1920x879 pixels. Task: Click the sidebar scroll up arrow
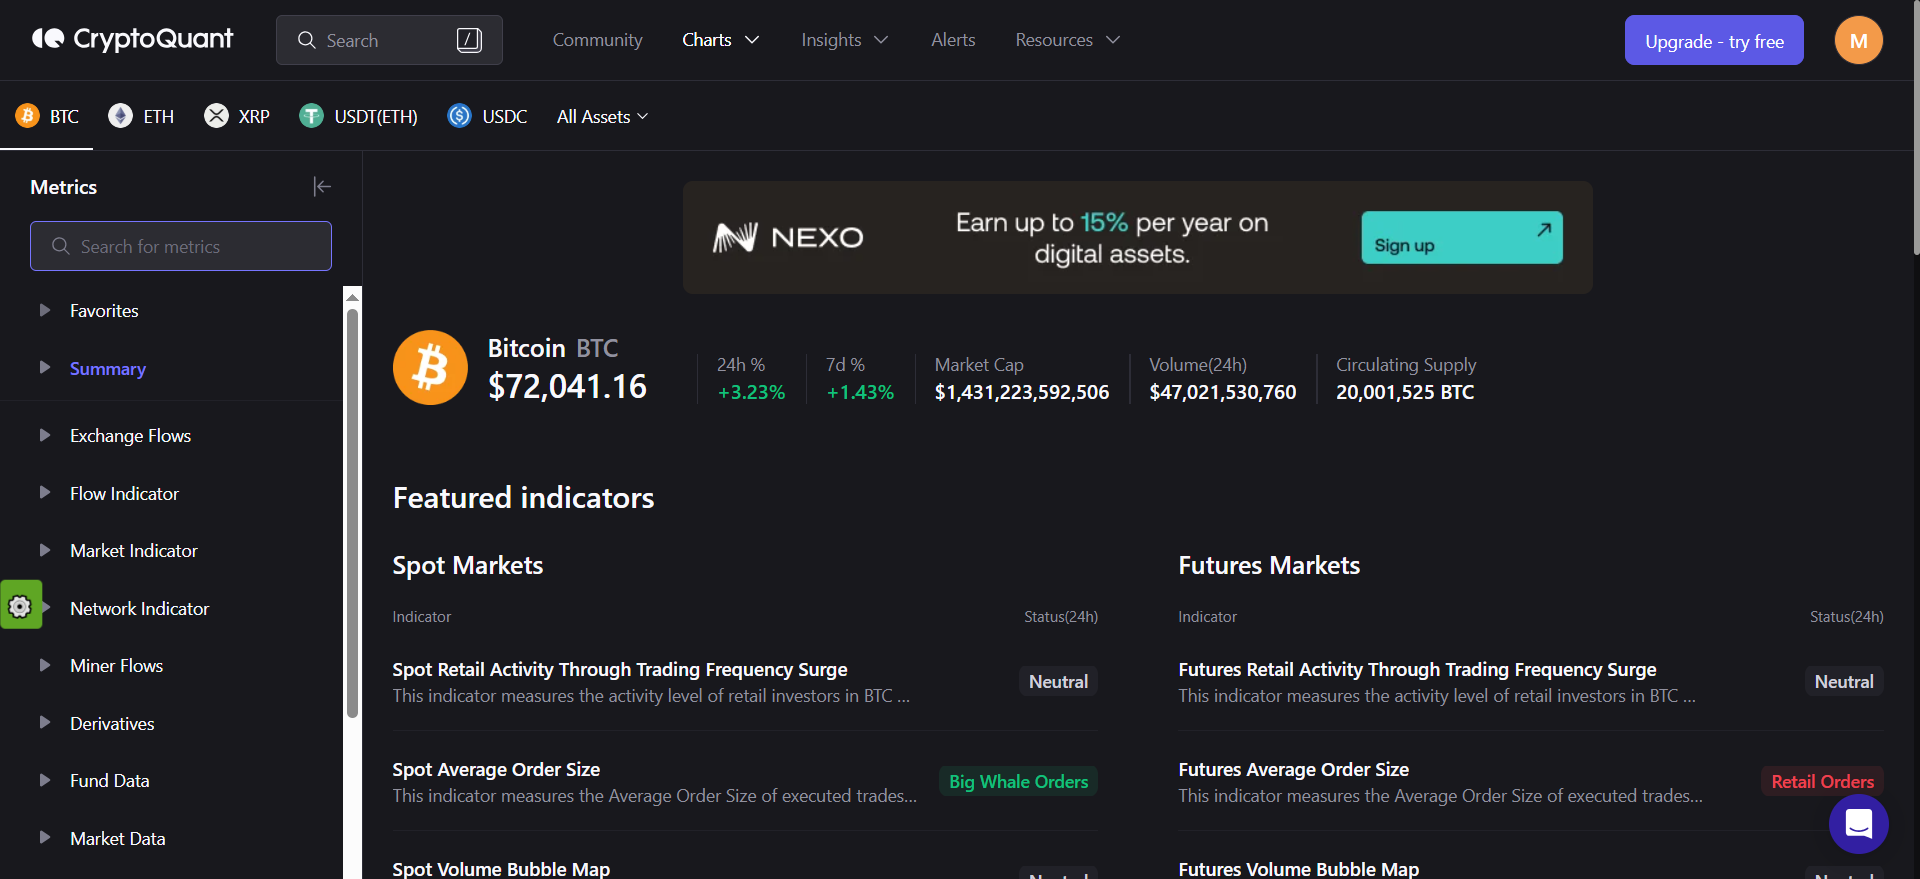click(x=352, y=296)
